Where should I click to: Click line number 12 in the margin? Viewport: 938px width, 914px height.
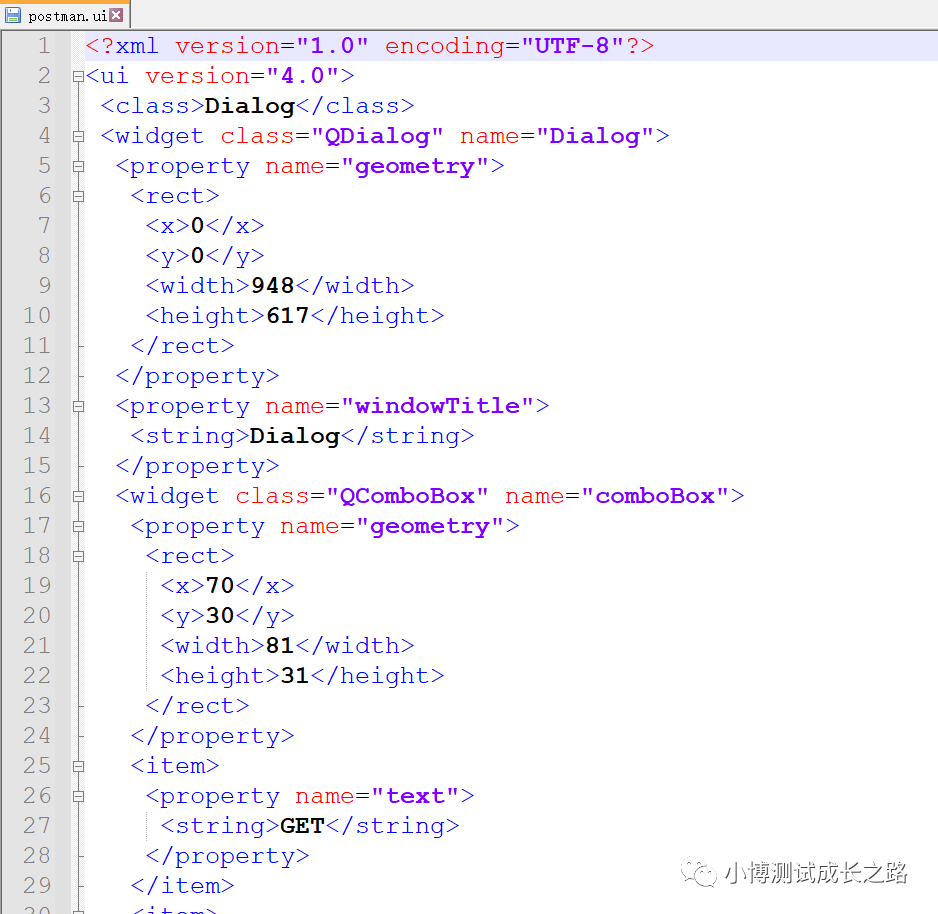pos(37,376)
